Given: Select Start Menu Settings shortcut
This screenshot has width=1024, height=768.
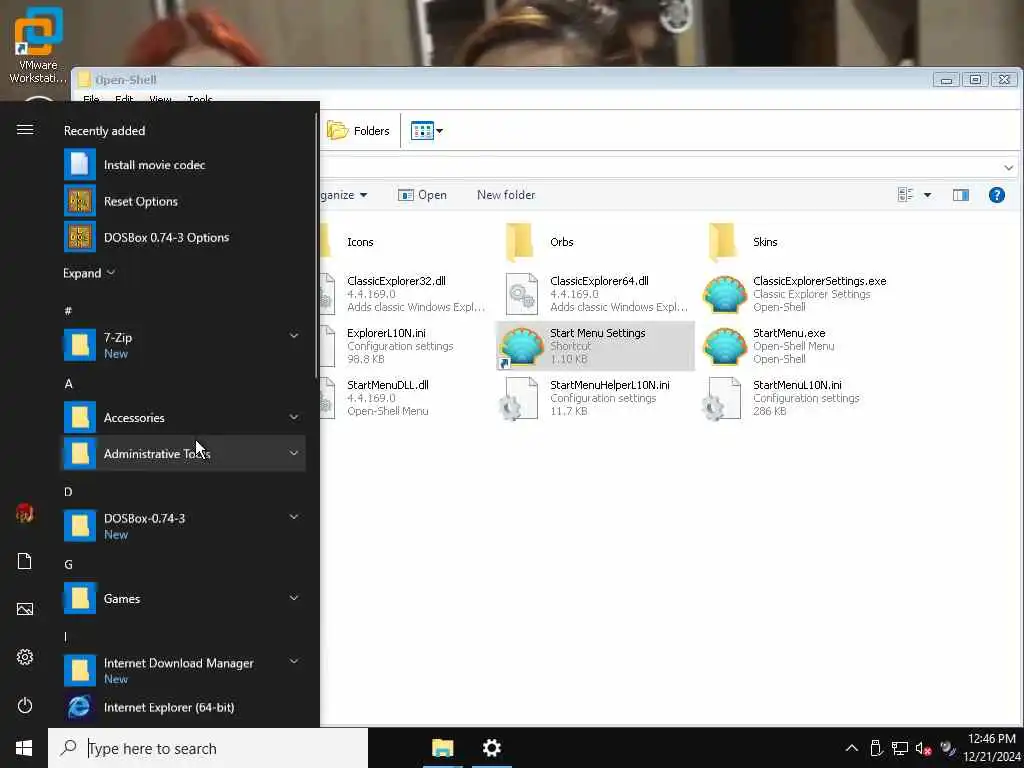Looking at the screenshot, I should coord(594,345).
